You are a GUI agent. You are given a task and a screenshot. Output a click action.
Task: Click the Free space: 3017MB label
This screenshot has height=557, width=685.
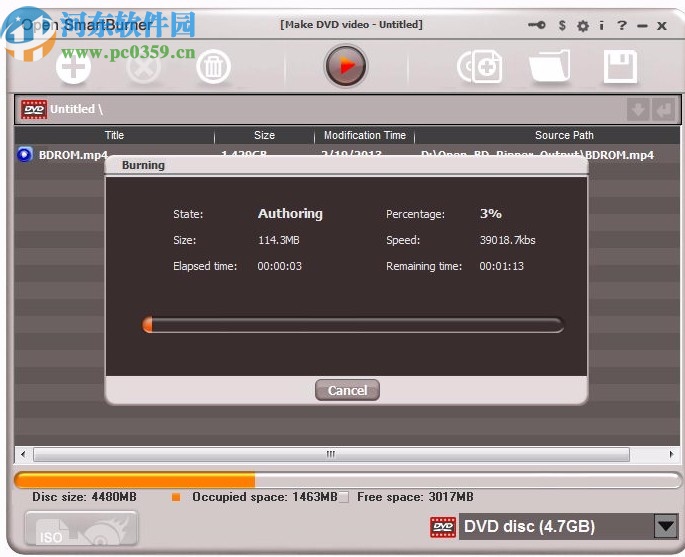coord(415,497)
